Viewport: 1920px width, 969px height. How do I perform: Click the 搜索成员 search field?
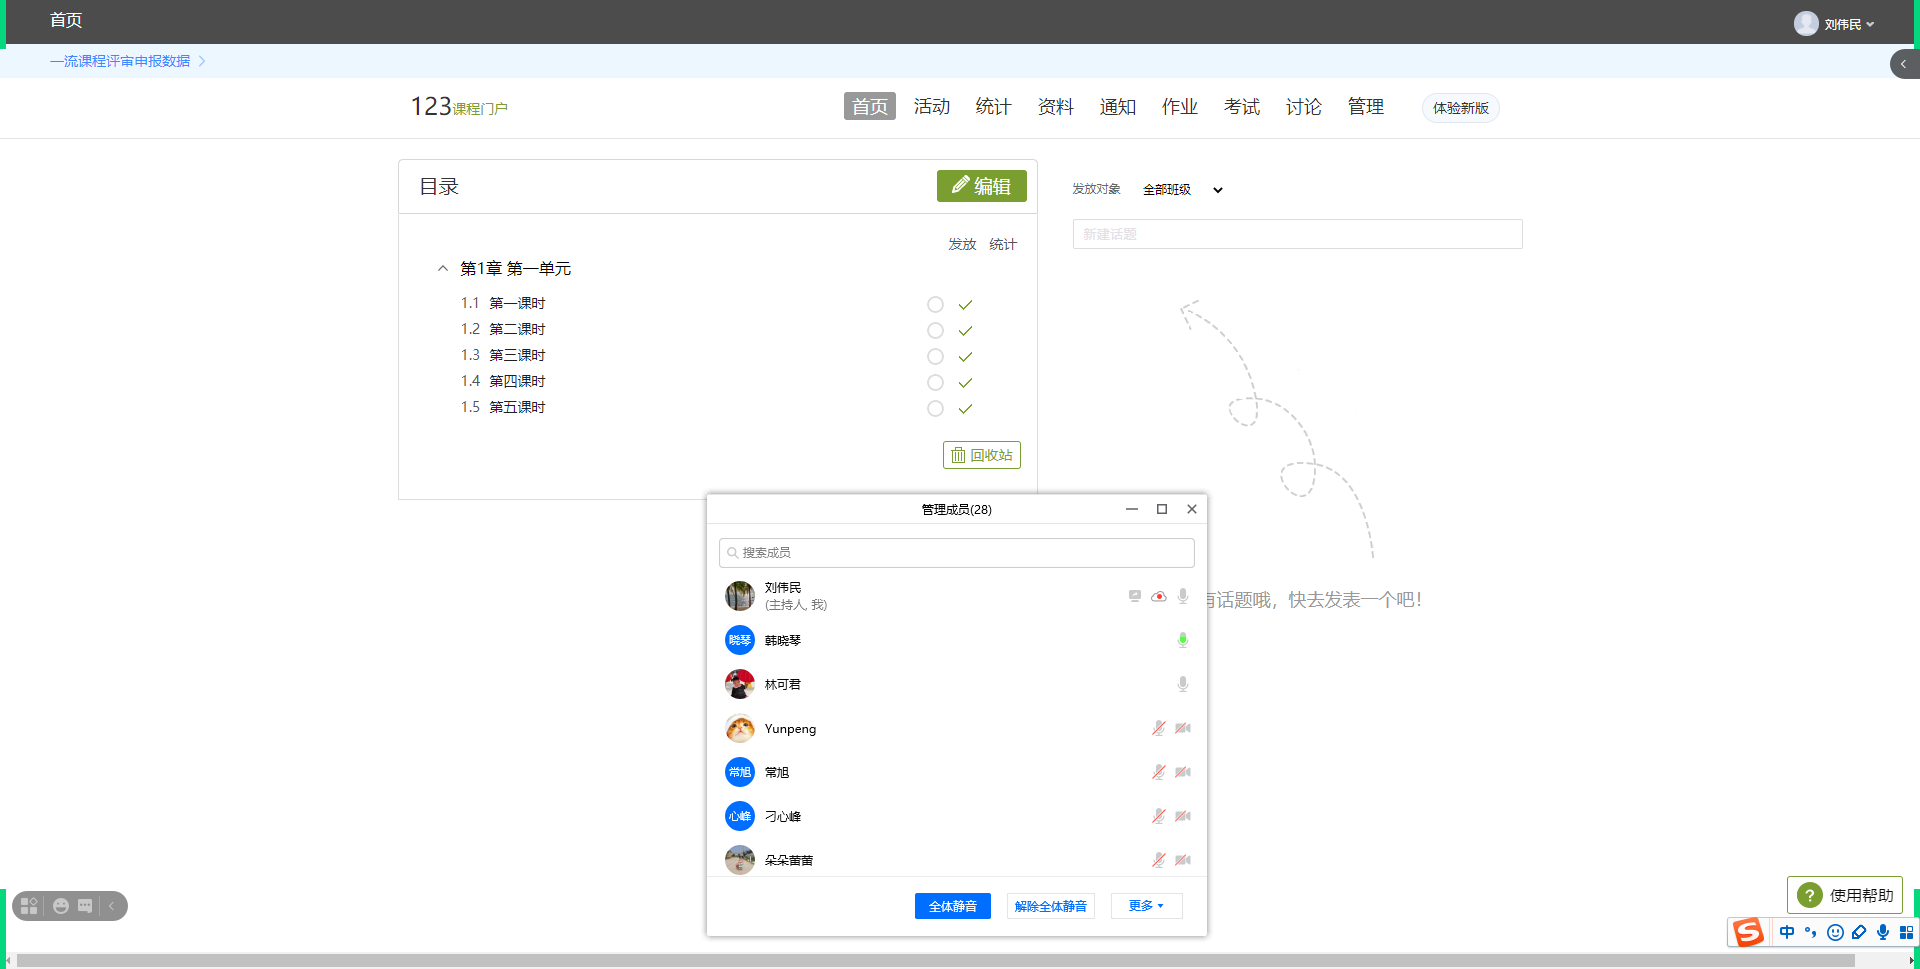[x=956, y=553]
